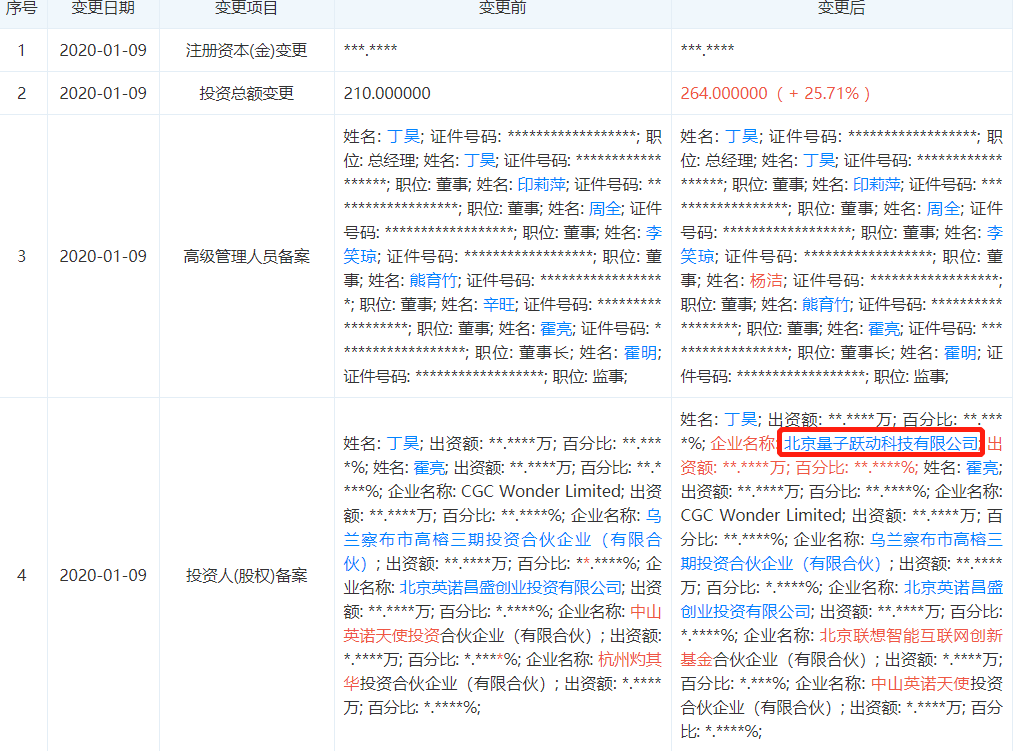Select the 264.000000 (+25.71%) value

coord(775,93)
